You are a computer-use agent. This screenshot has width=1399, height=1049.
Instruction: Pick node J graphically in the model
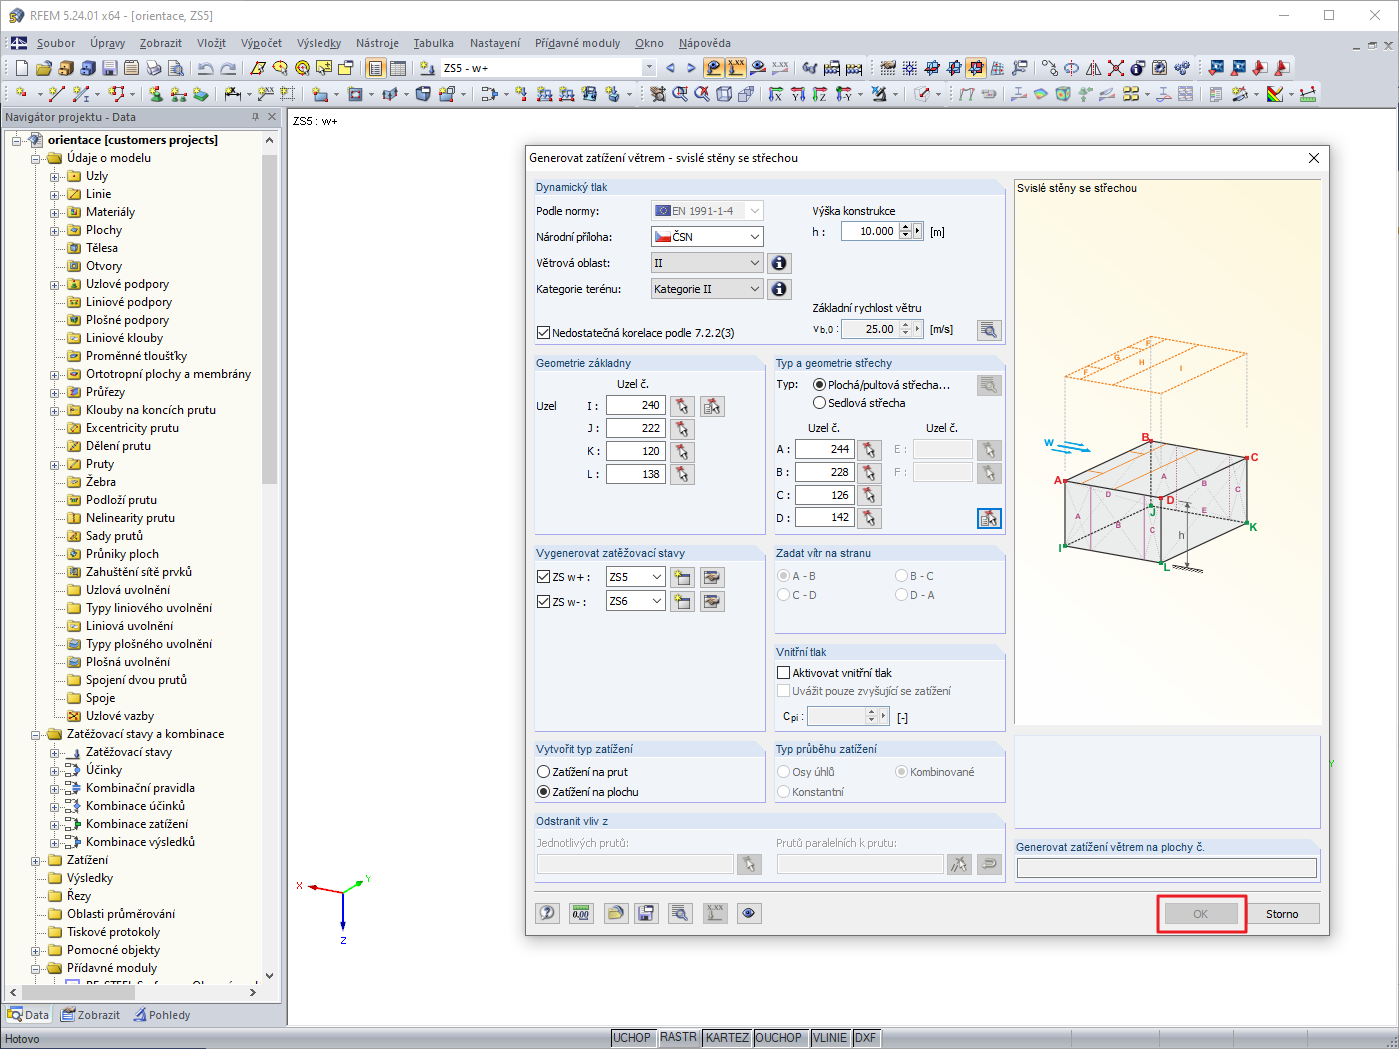682,428
